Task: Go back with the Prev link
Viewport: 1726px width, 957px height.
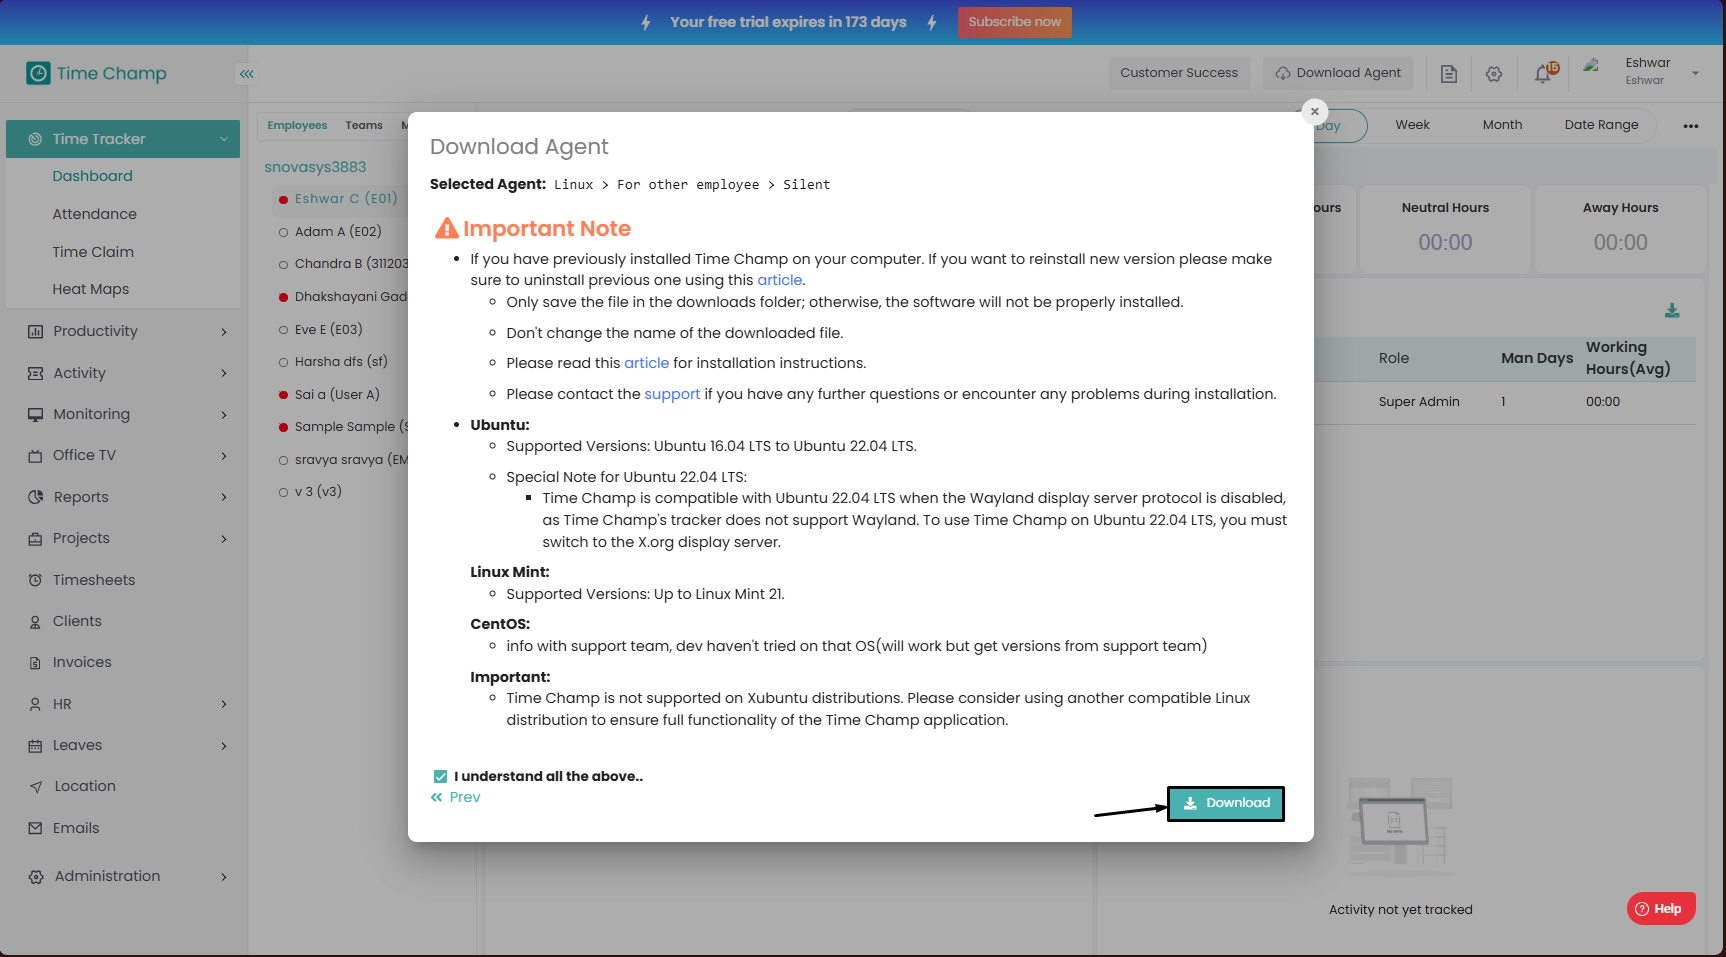Action: pyautogui.click(x=456, y=797)
